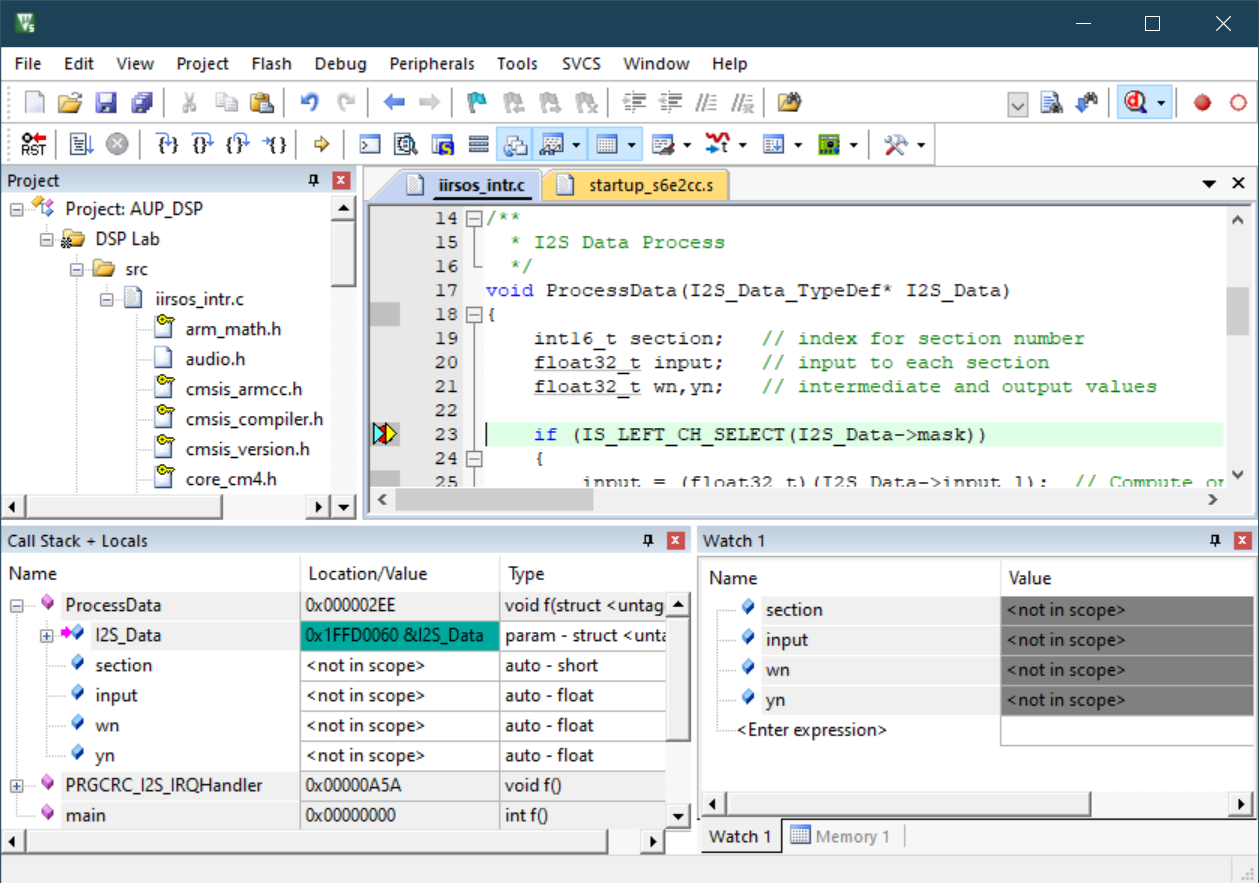Toggle the Watch windows button
The height and width of the screenshot is (883, 1259).
[x=550, y=145]
